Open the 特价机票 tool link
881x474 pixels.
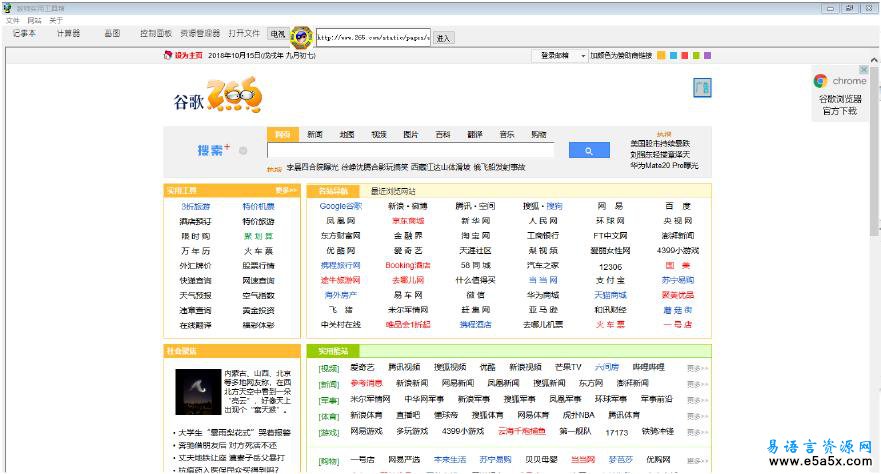coord(258,207)
